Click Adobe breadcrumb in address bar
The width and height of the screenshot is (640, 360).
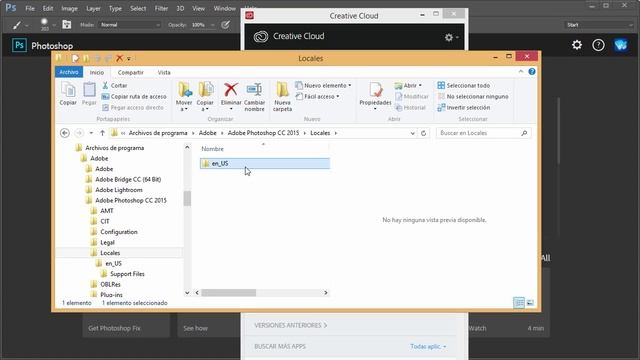point(208,133)
